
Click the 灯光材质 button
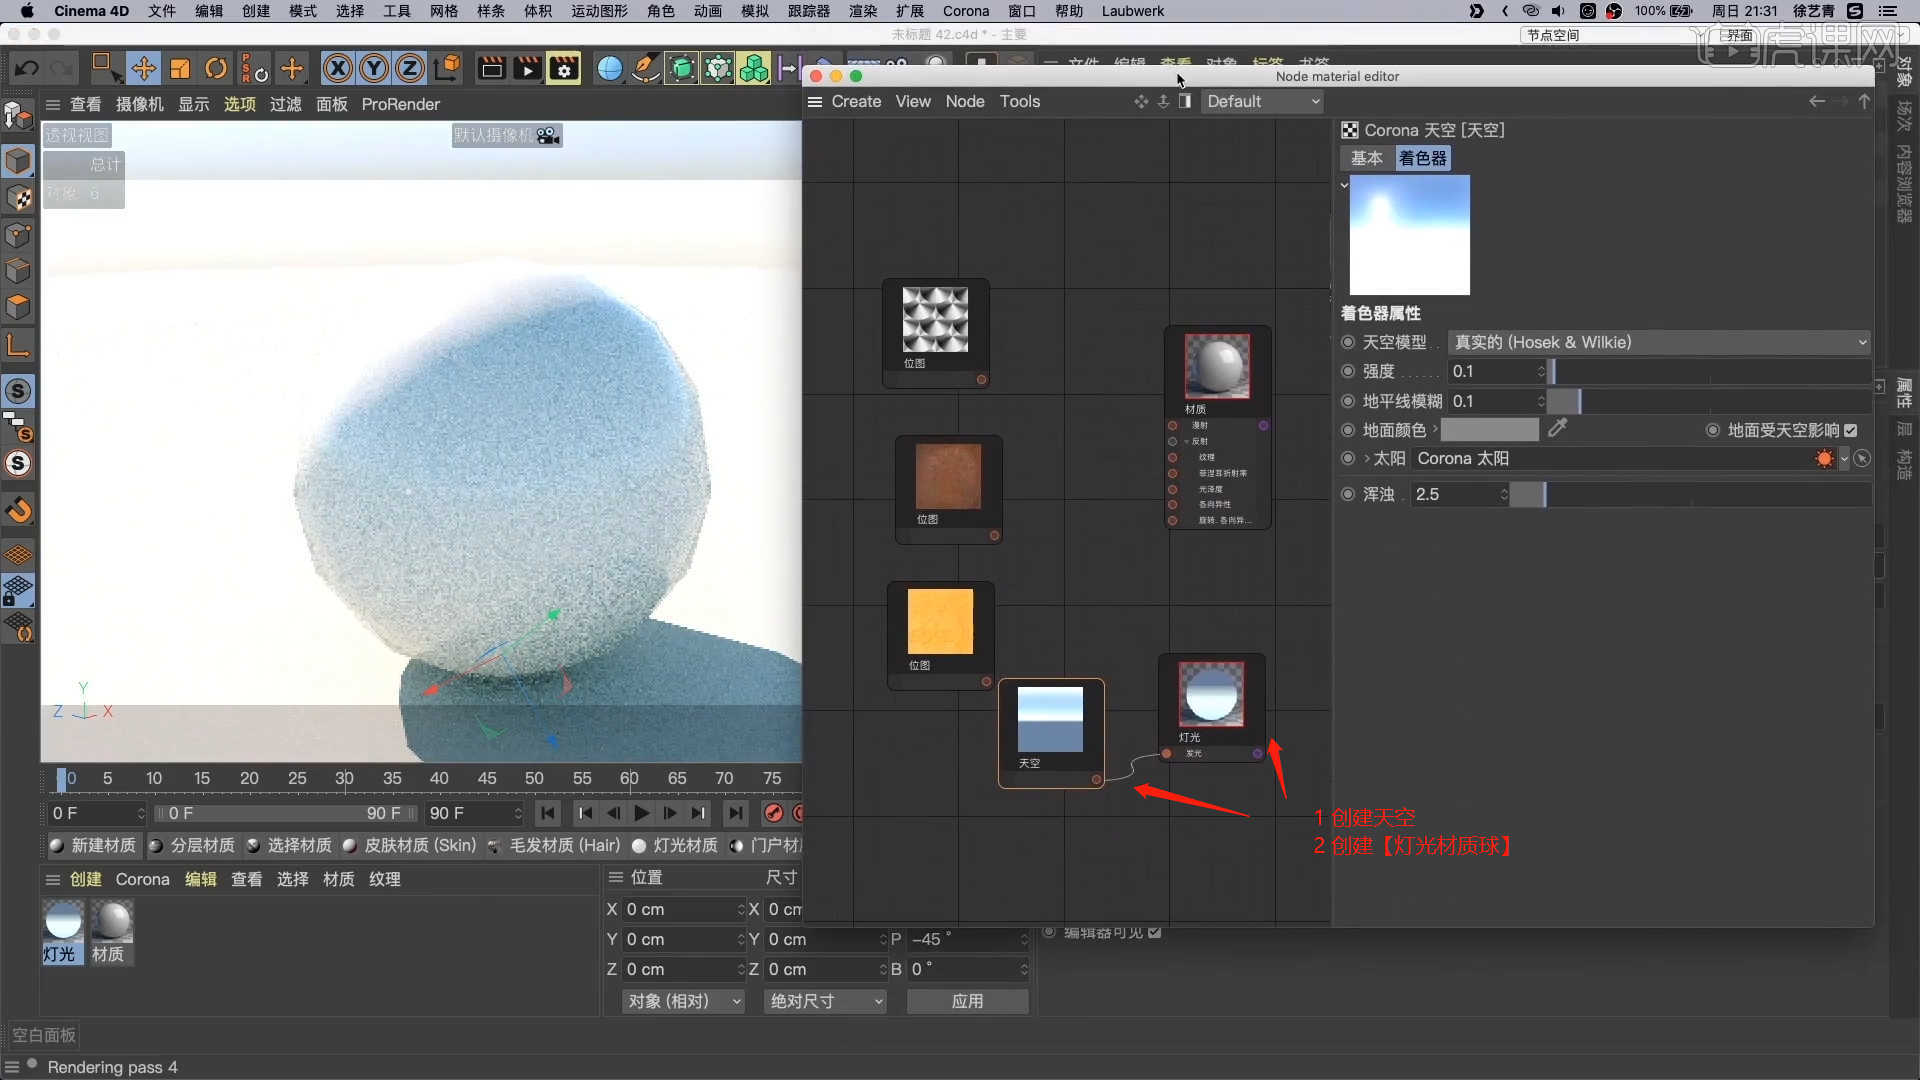coord(675,845)
